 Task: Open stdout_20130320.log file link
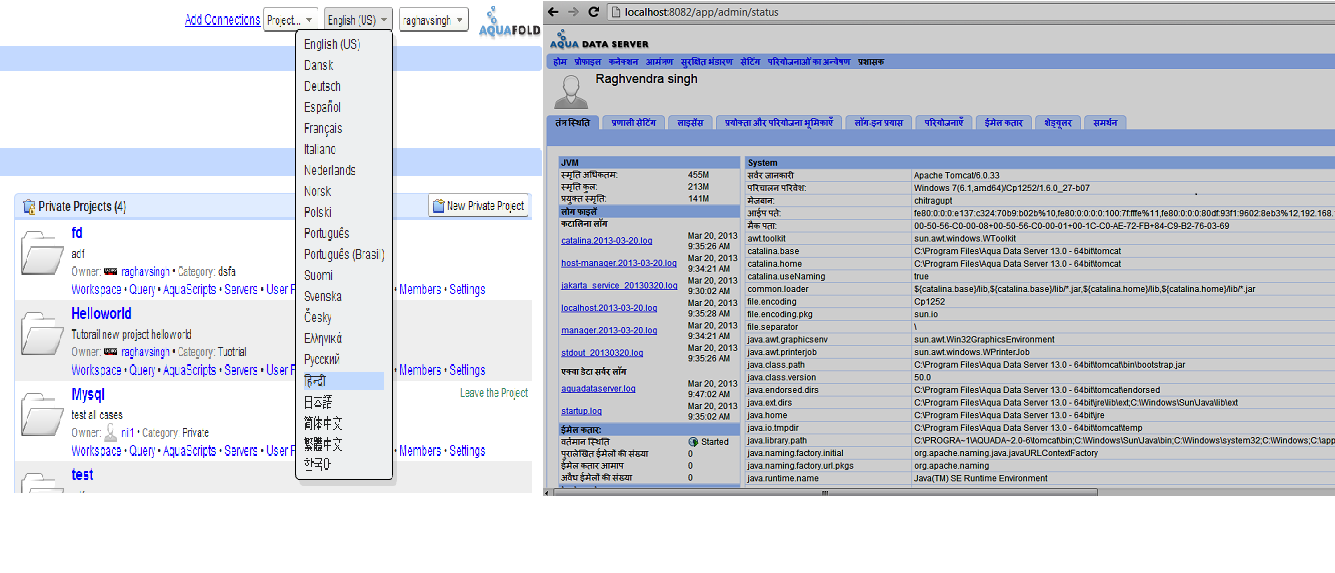(x=602, y=353)
